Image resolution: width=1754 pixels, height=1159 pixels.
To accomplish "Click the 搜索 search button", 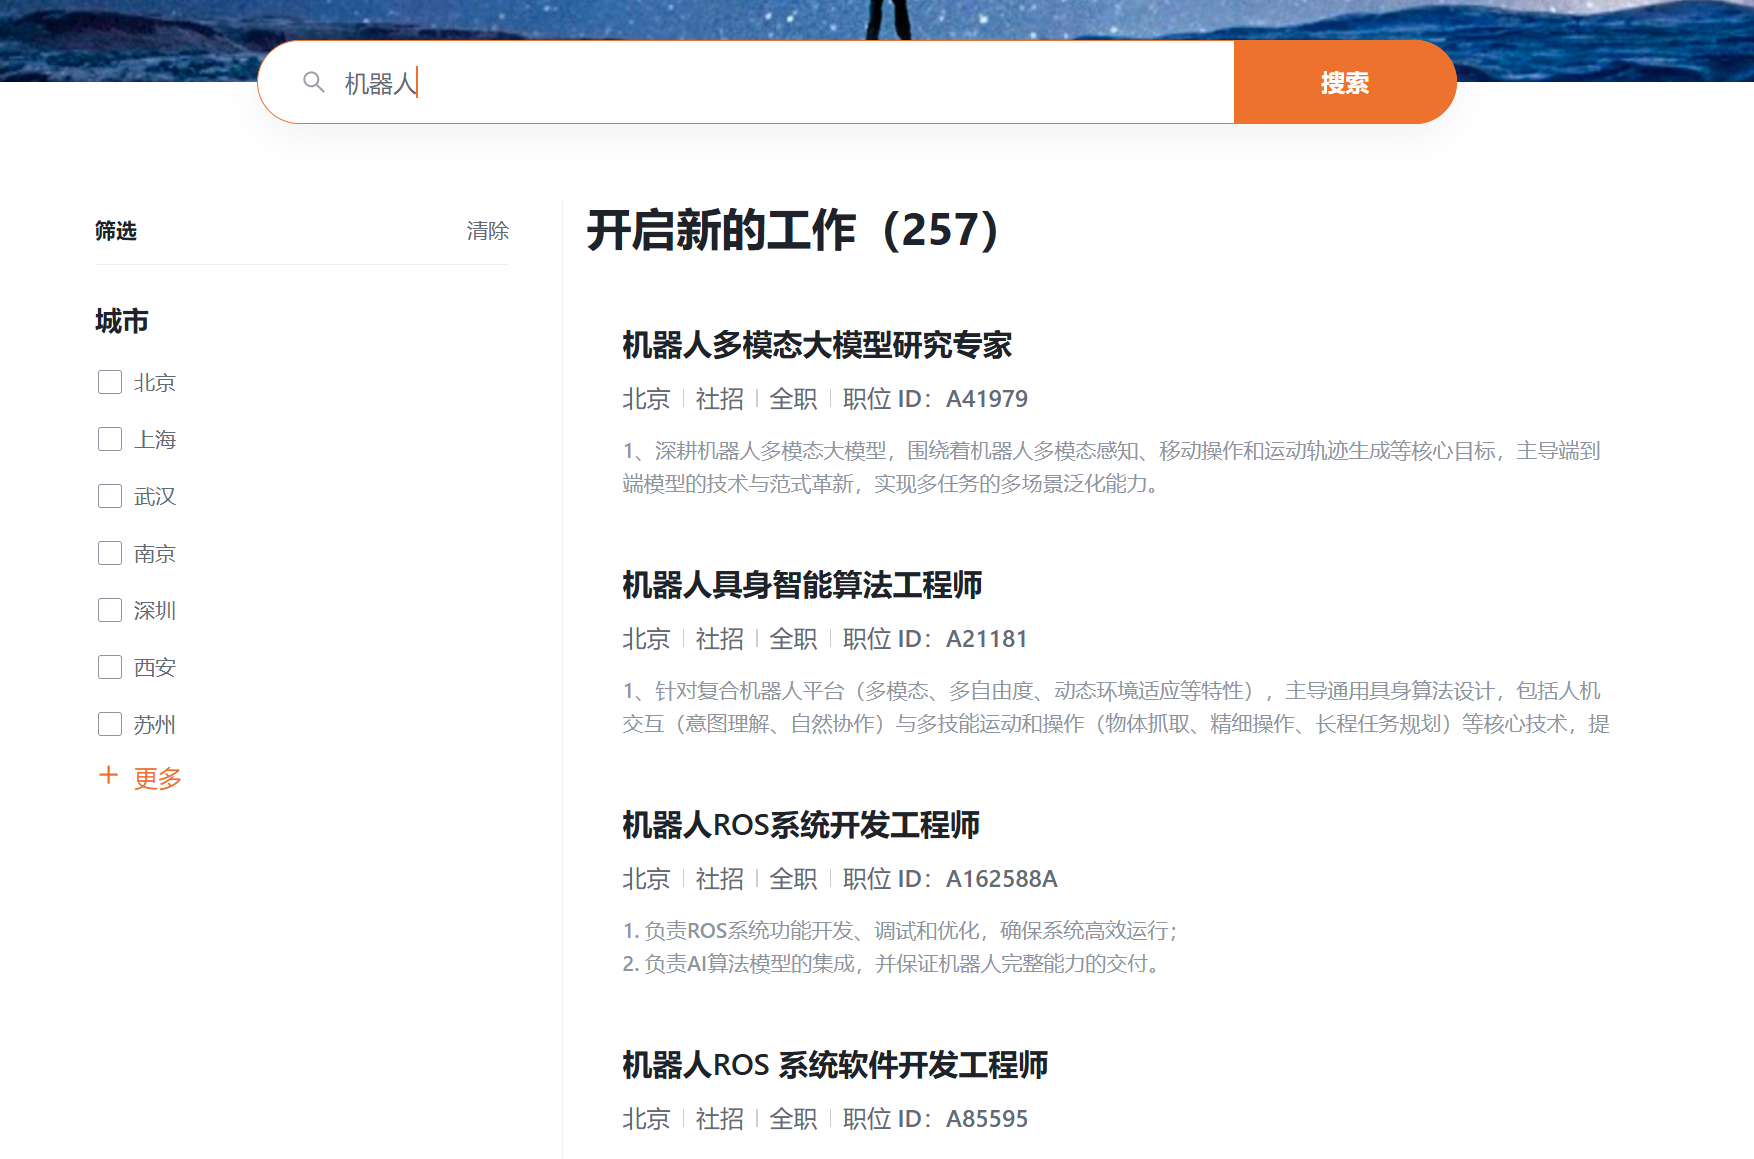I will [x=1344, y=82].
